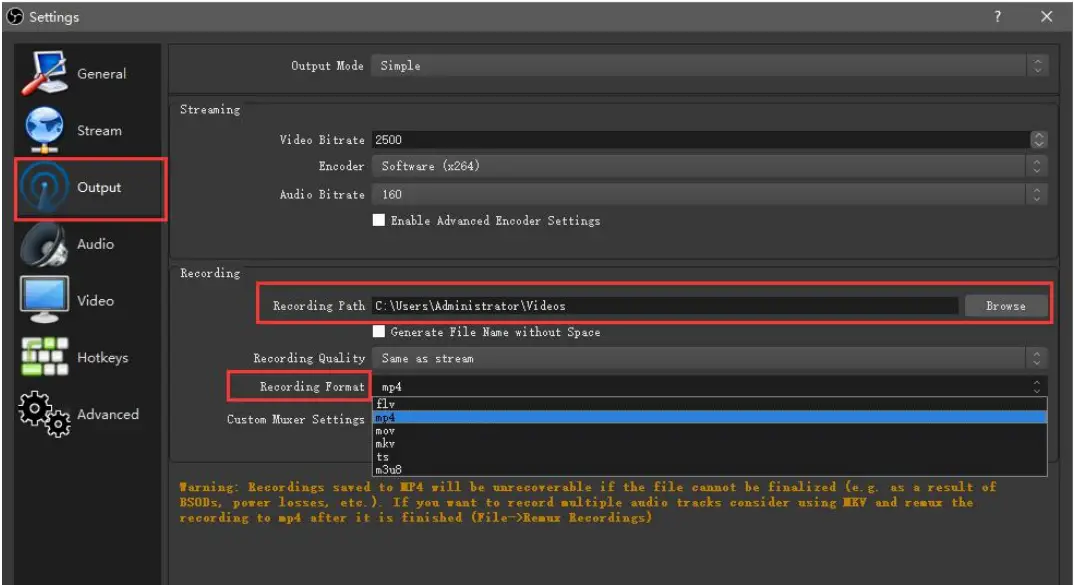Screen dimensions: 1075x585
Task: Choose flv from format list
Action: [x=710, y=404]
